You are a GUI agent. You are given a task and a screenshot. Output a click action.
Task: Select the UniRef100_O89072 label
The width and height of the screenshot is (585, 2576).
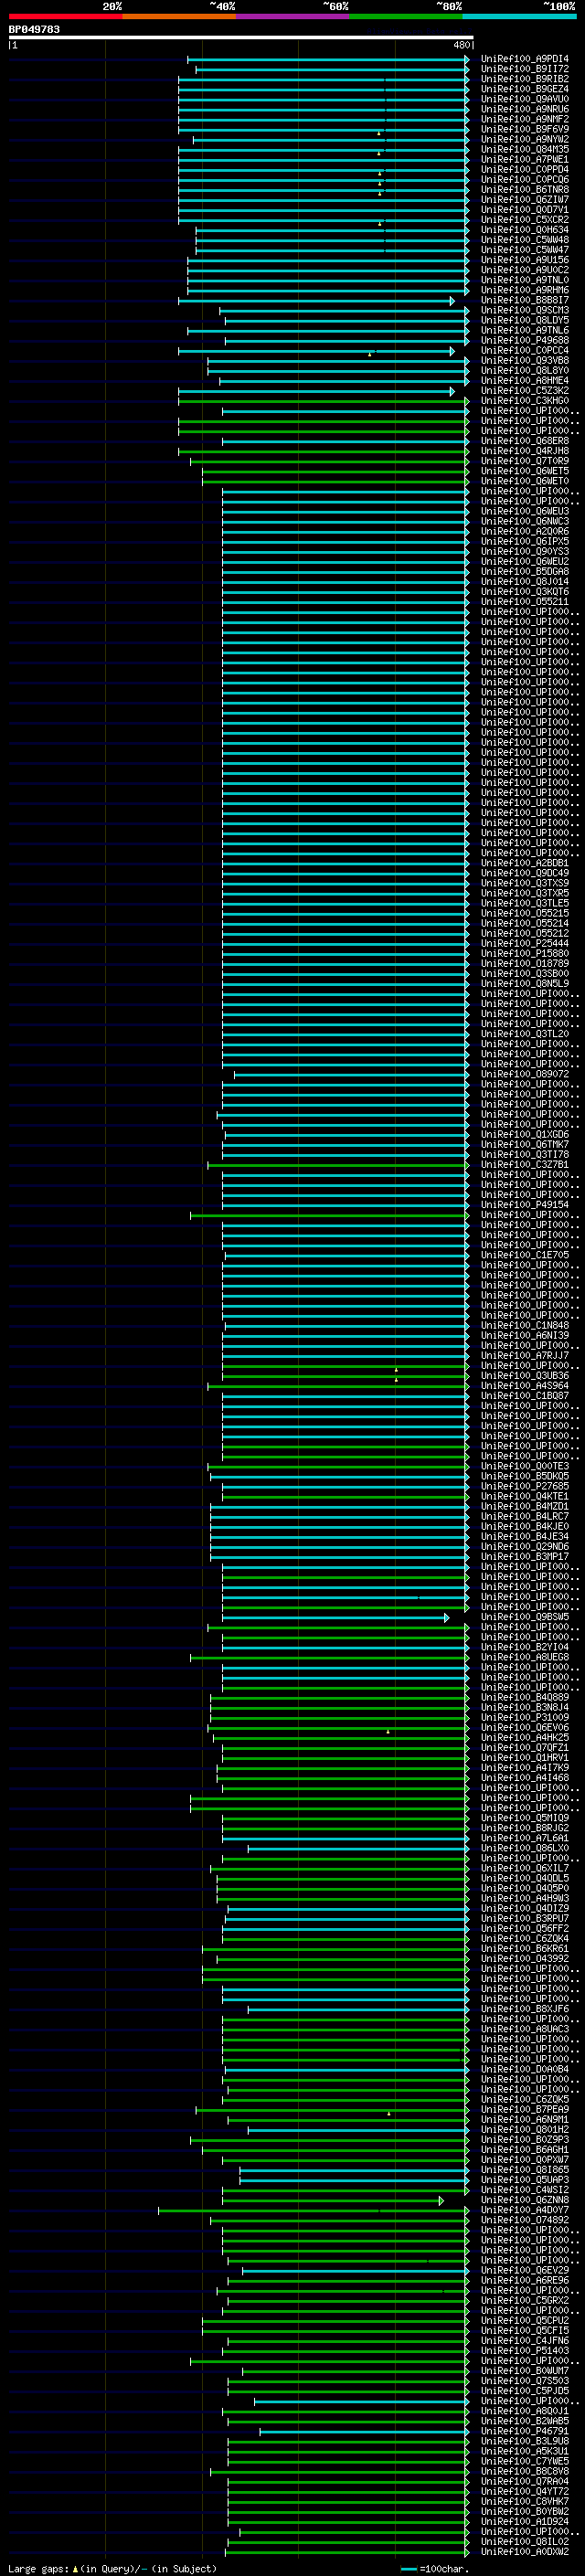point(525,1075)
